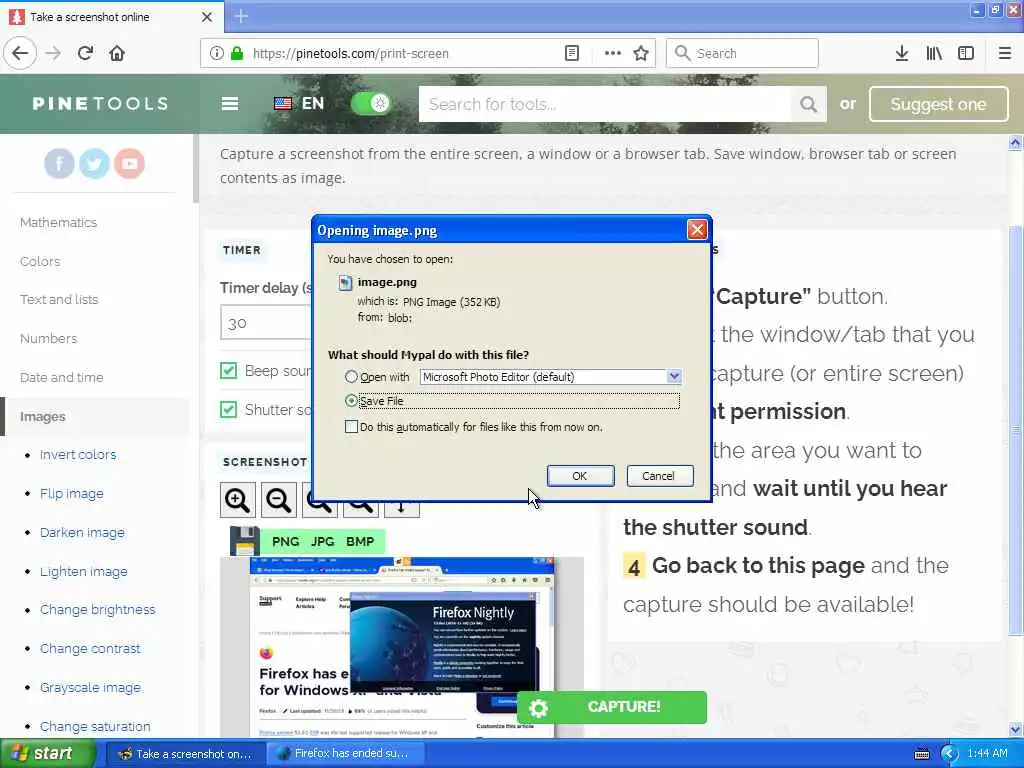
Task: Open the Grayscale image tool link
Action: [x=90, y=687]
